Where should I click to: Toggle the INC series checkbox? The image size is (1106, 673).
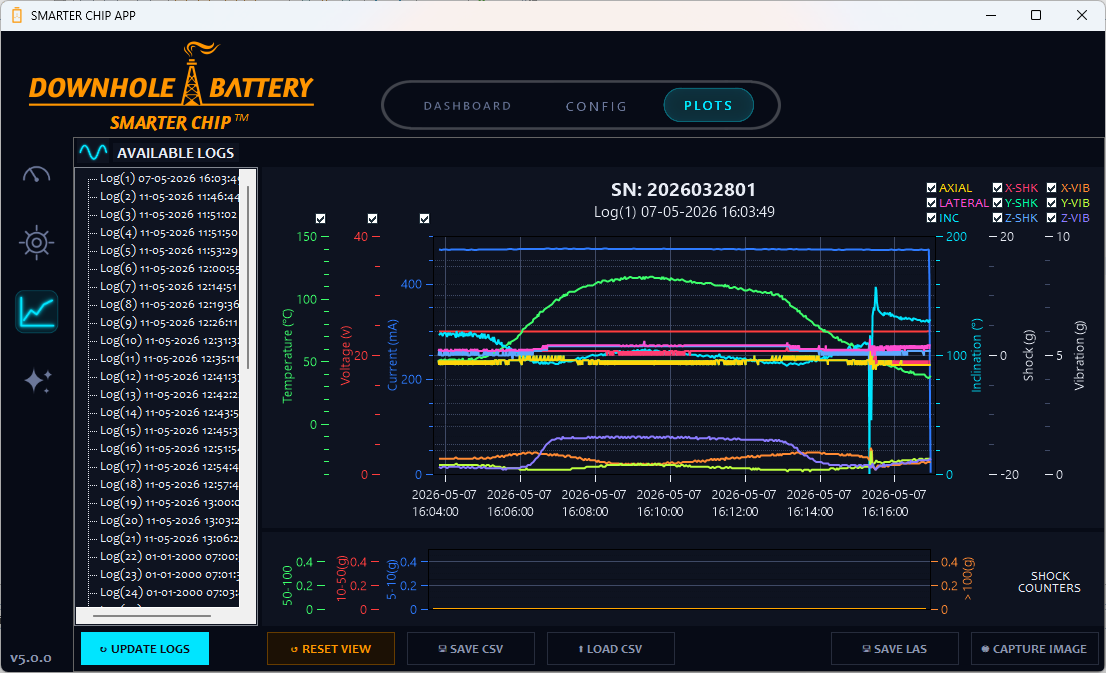click(x=931, y=218)
